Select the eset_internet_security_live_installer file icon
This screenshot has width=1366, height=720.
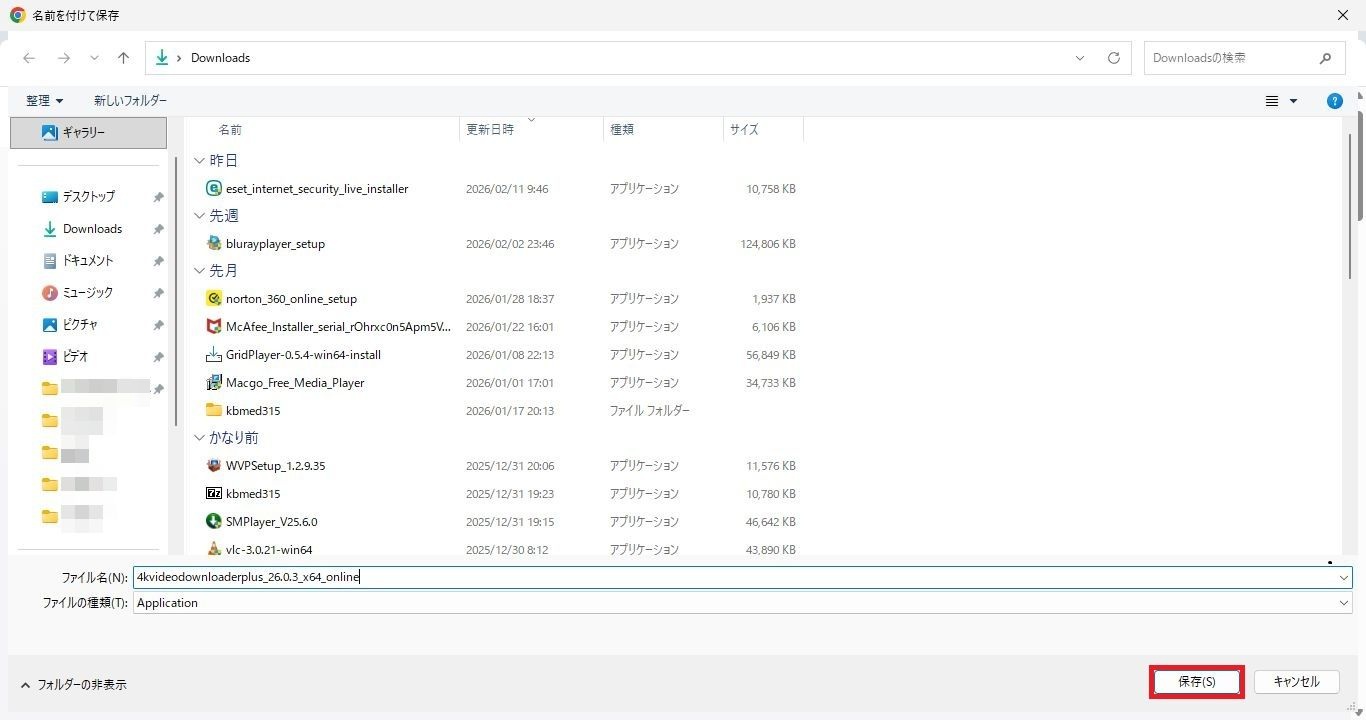click(213, 188)
